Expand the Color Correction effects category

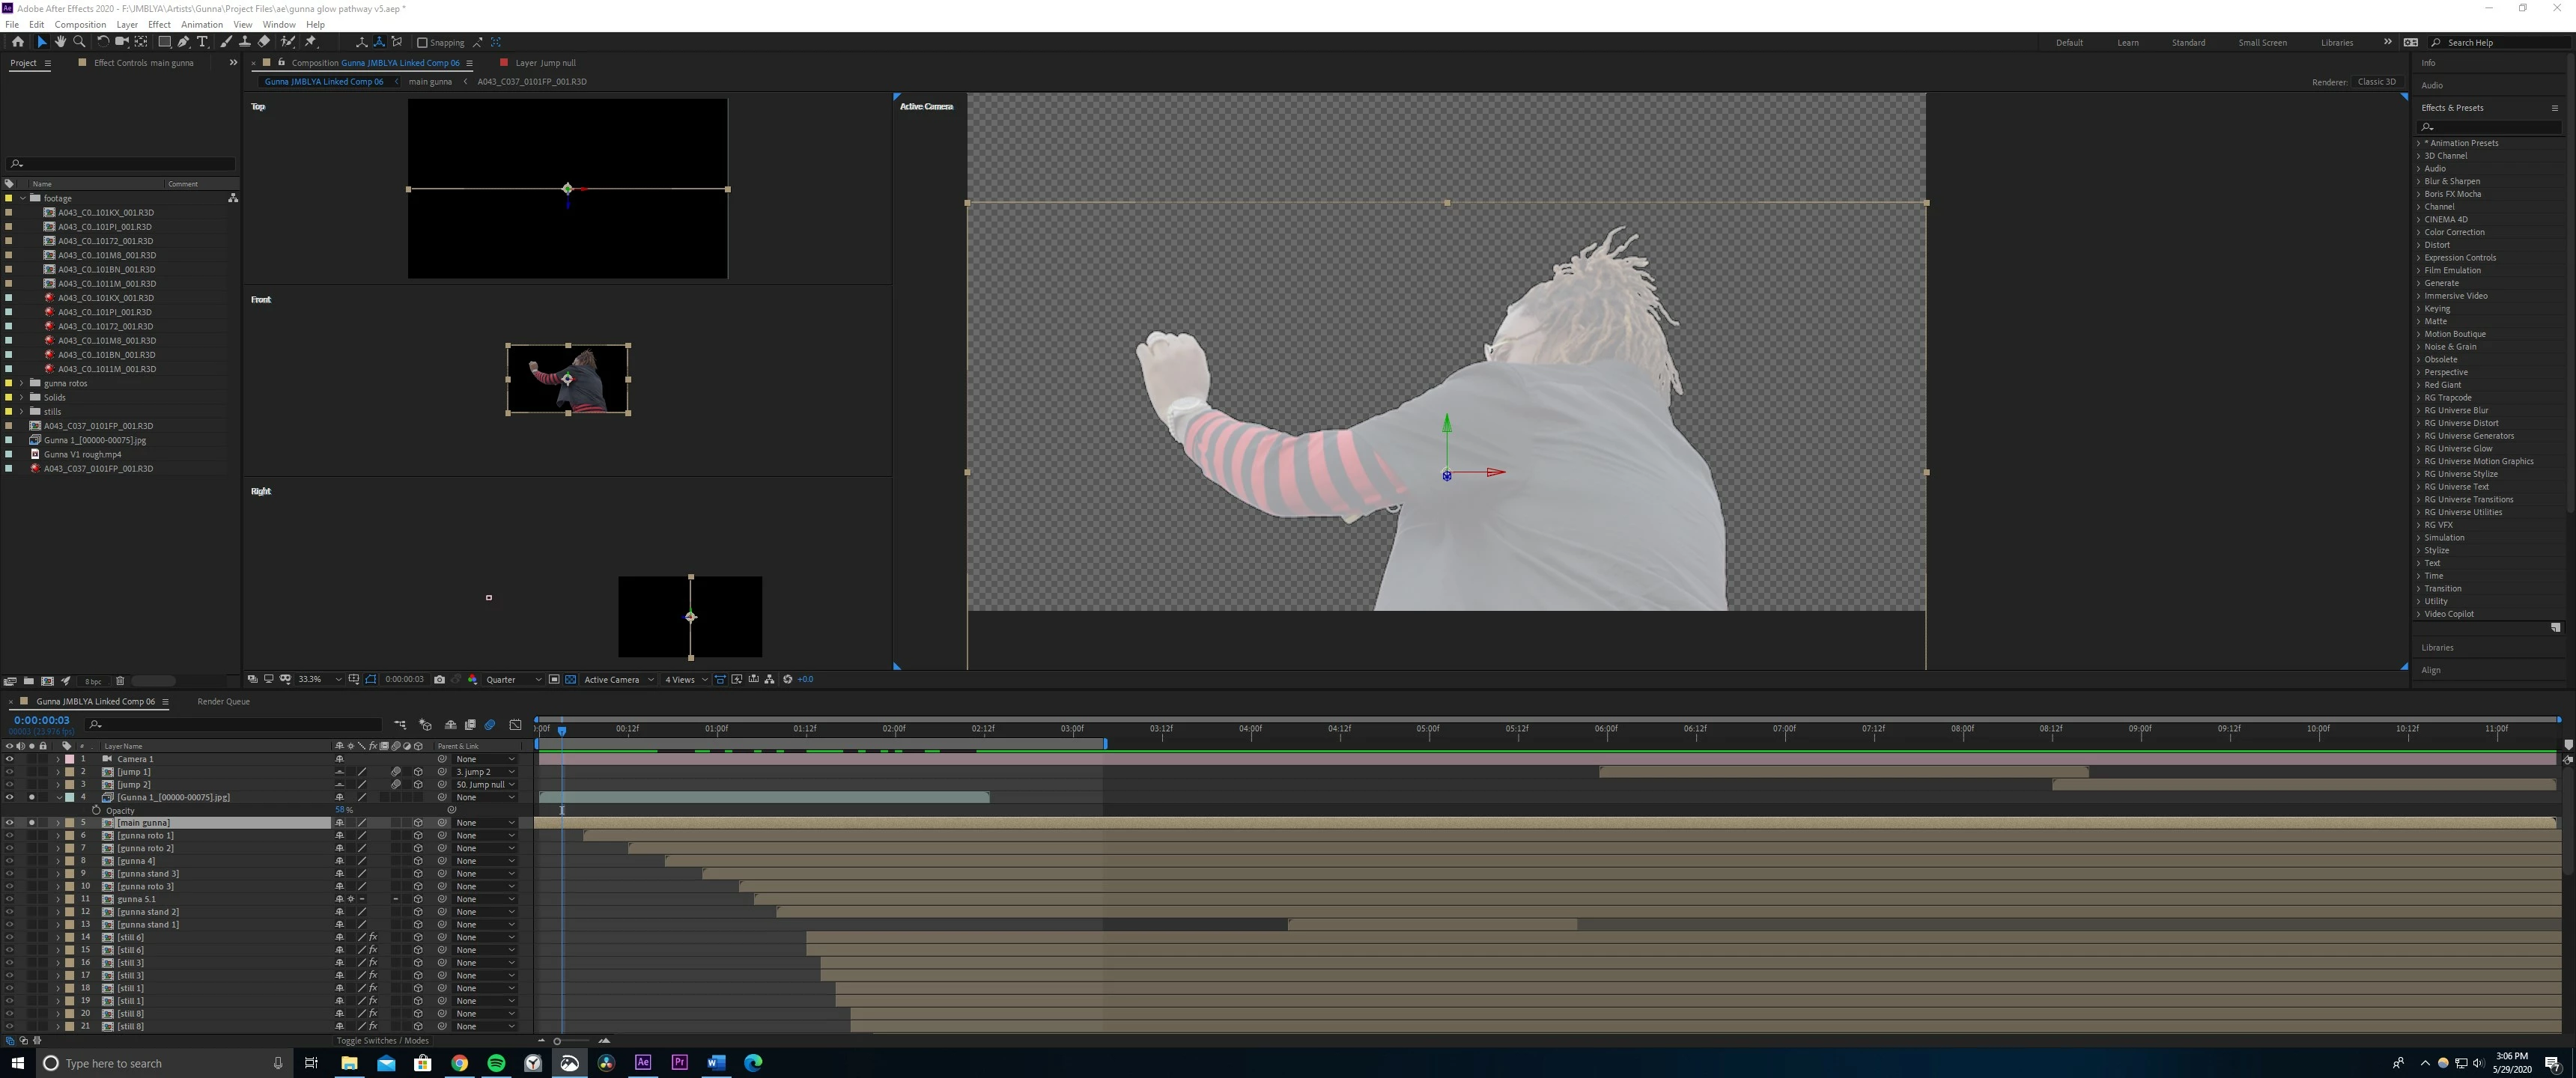point(2419,232)
